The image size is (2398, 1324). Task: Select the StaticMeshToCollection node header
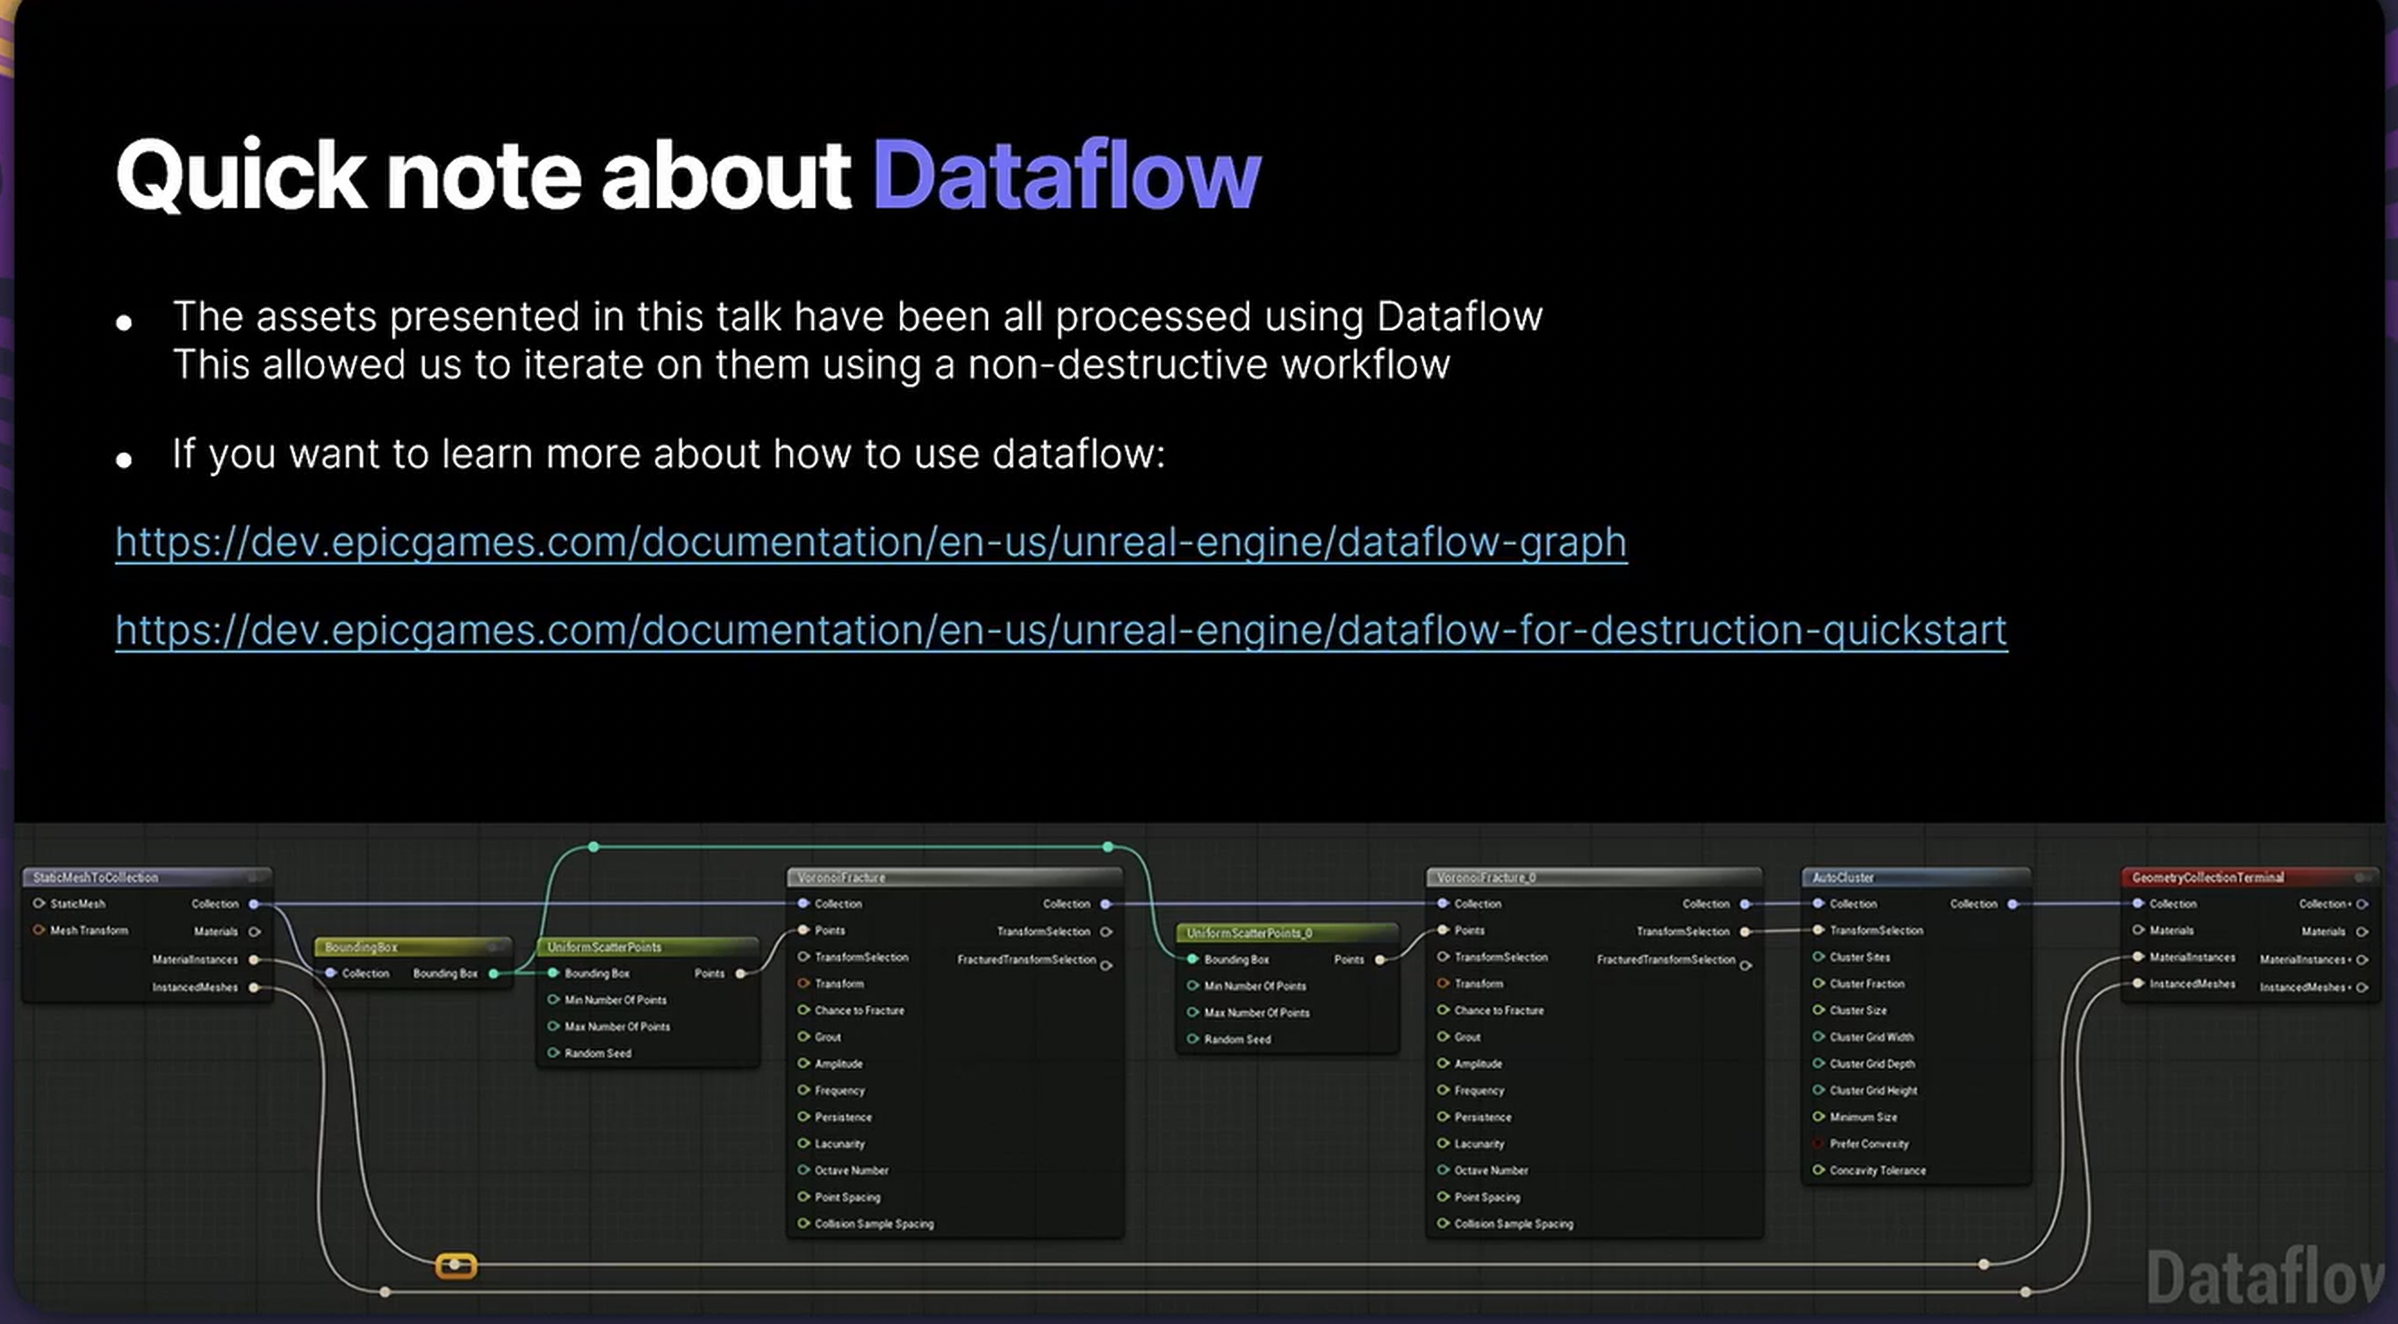click(147, 877)
